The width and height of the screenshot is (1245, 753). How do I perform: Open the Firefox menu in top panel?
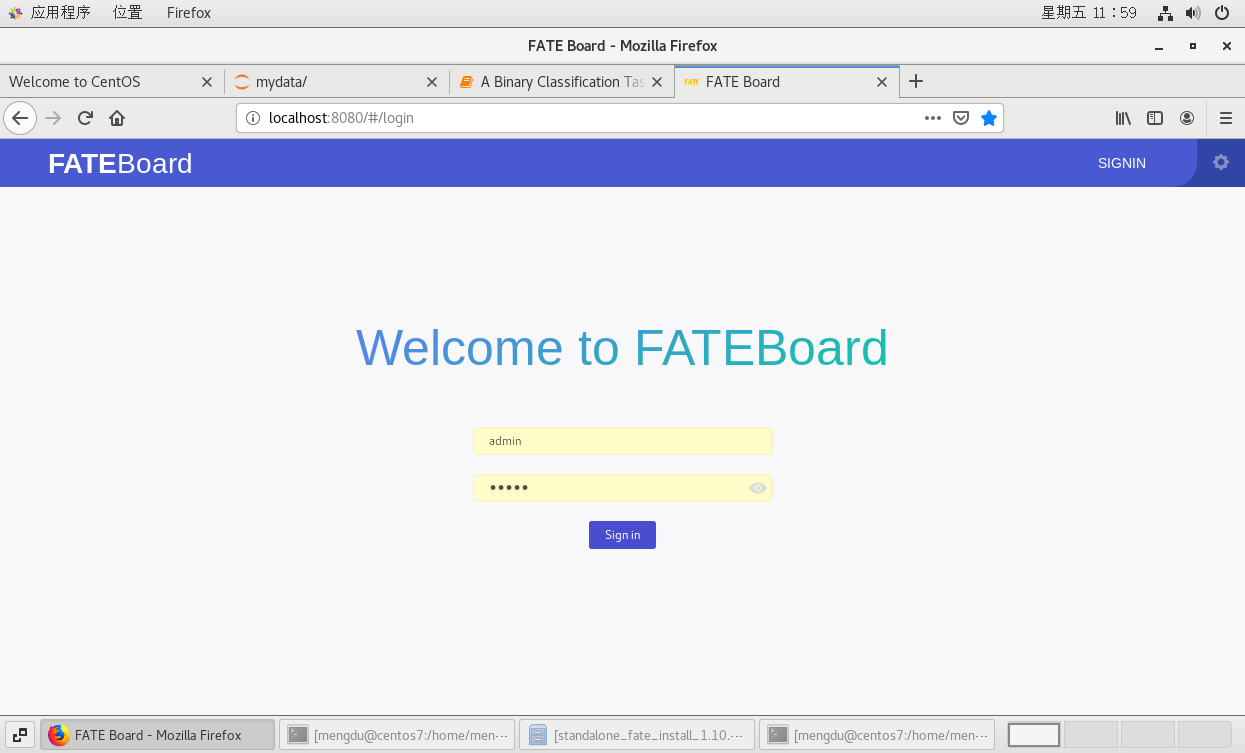click(x=189, y=13)
